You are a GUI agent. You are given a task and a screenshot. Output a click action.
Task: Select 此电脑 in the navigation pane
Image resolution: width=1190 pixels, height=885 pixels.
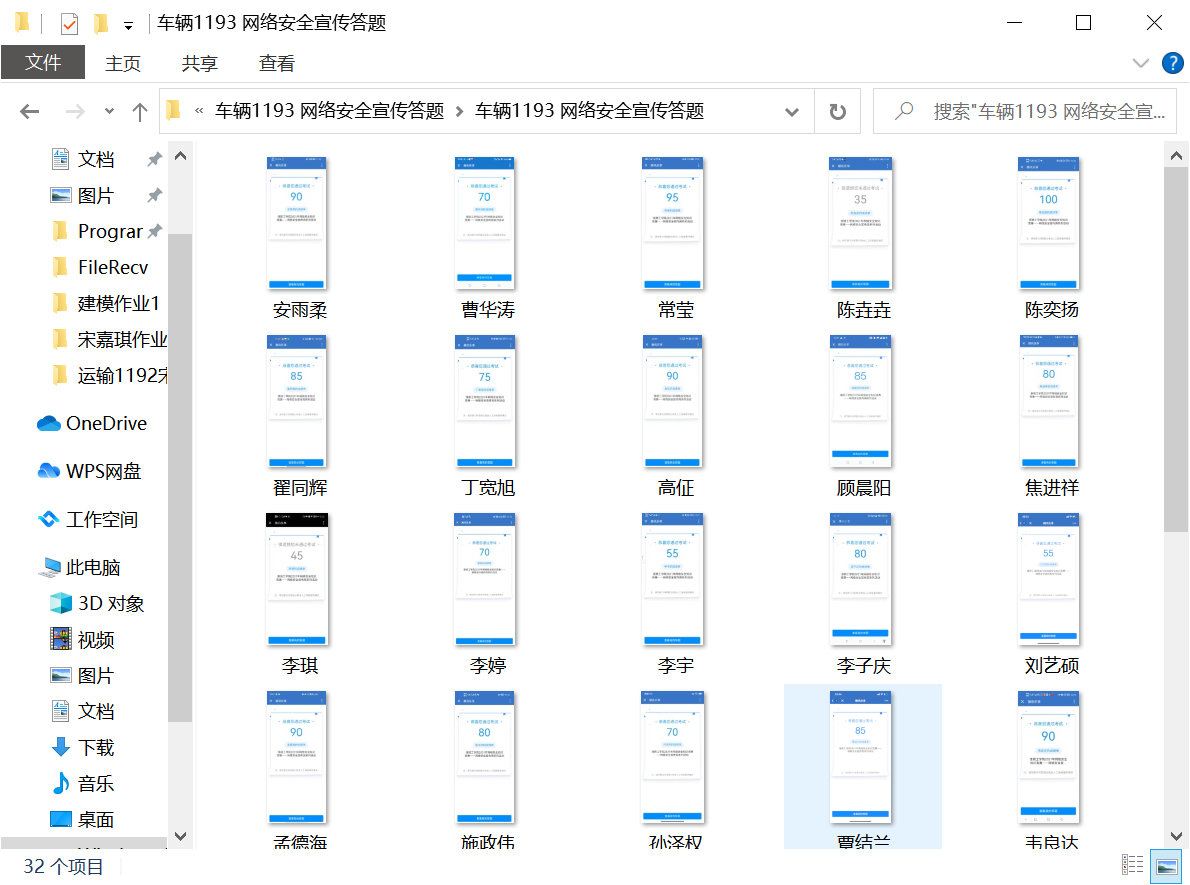(x=92, y=567)
